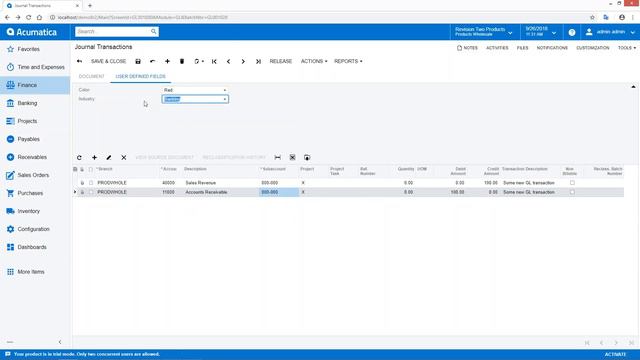Open the business date selector

point(541,32)
